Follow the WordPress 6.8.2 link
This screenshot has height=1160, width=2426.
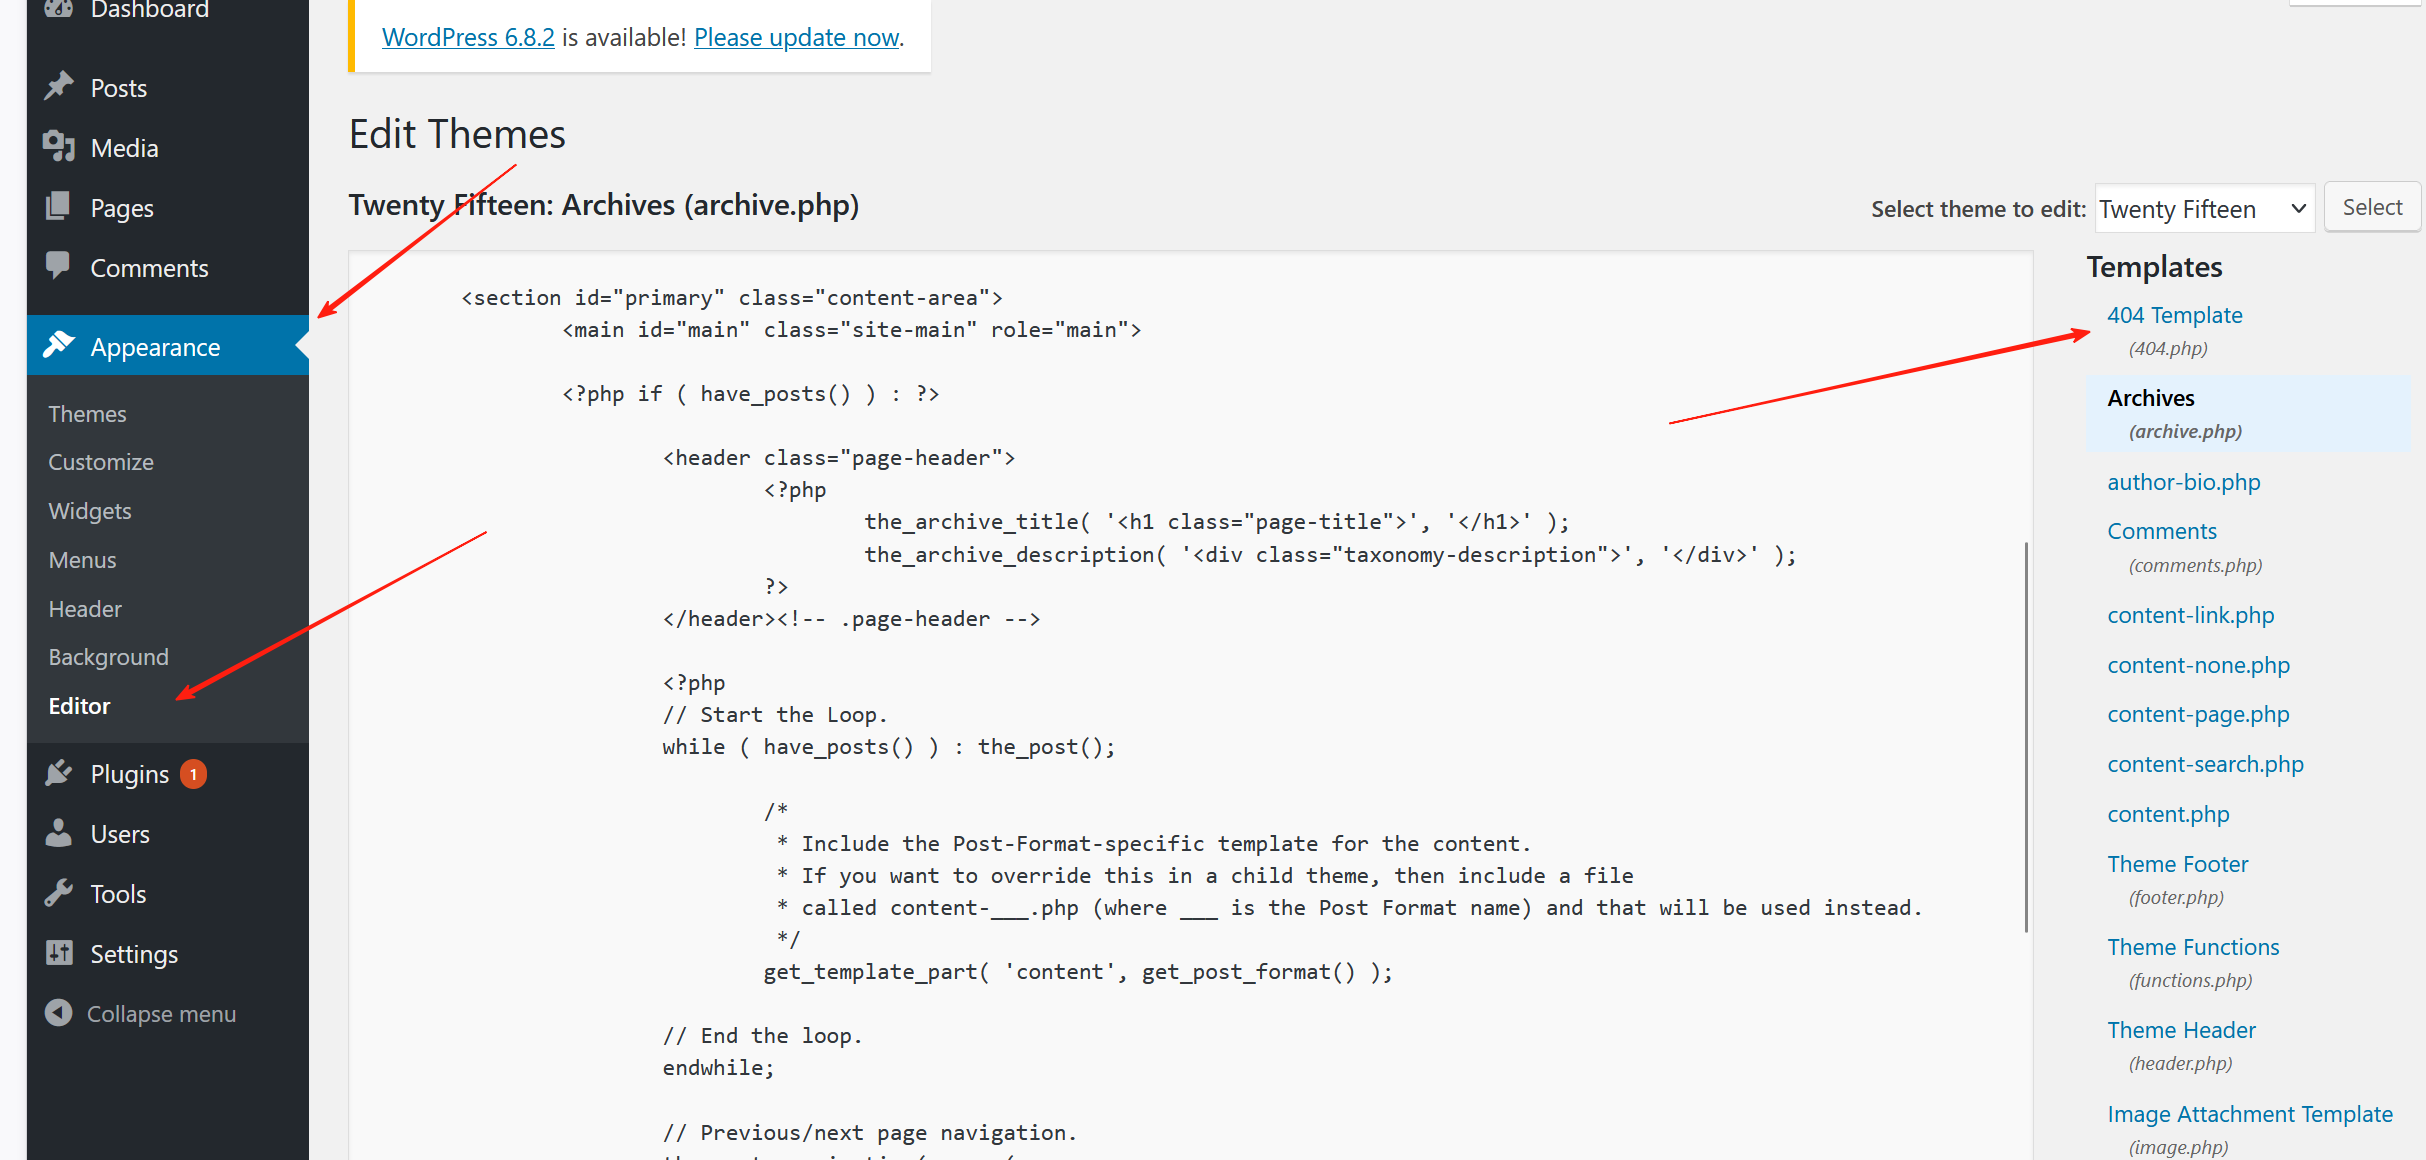468,37
